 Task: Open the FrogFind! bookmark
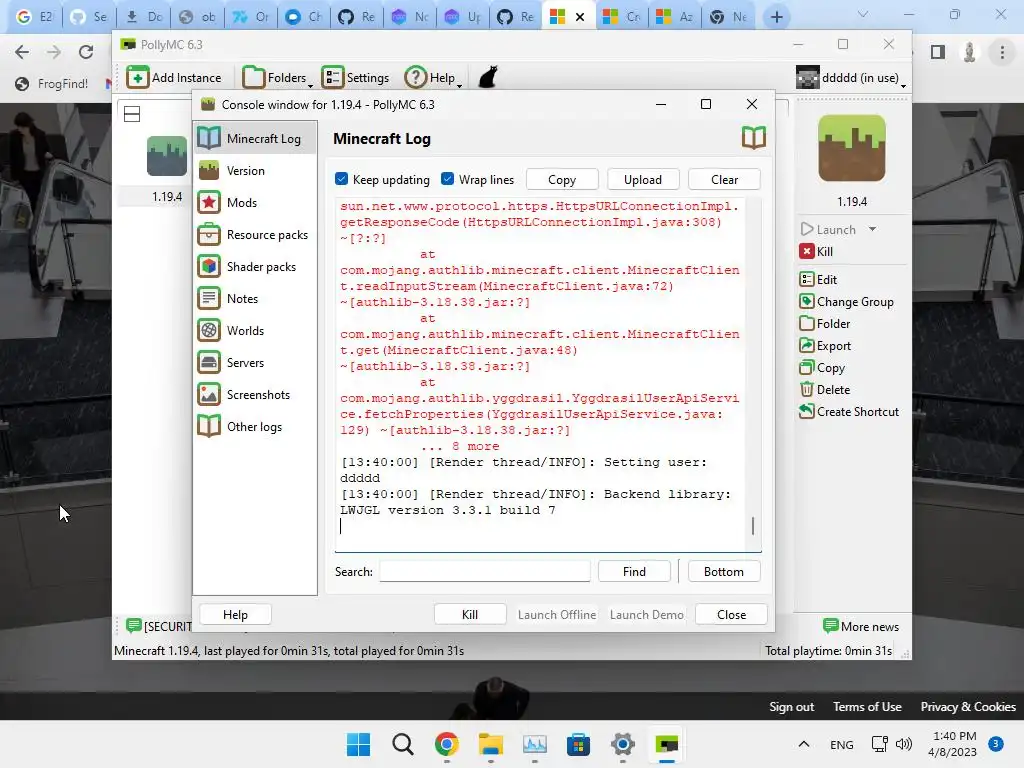(x=52, y=84)
